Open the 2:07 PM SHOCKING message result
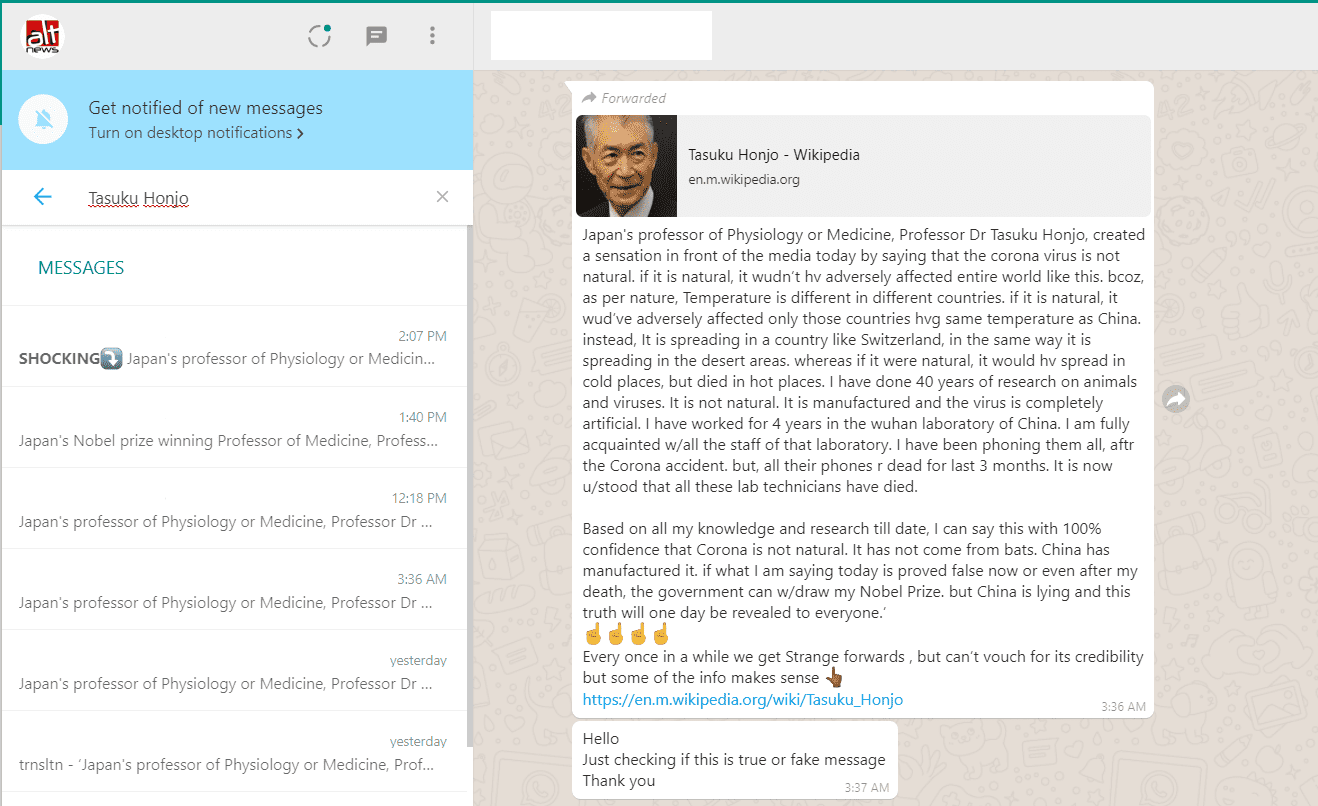Viewport: 1318px width, 806px height. [235, 347]
